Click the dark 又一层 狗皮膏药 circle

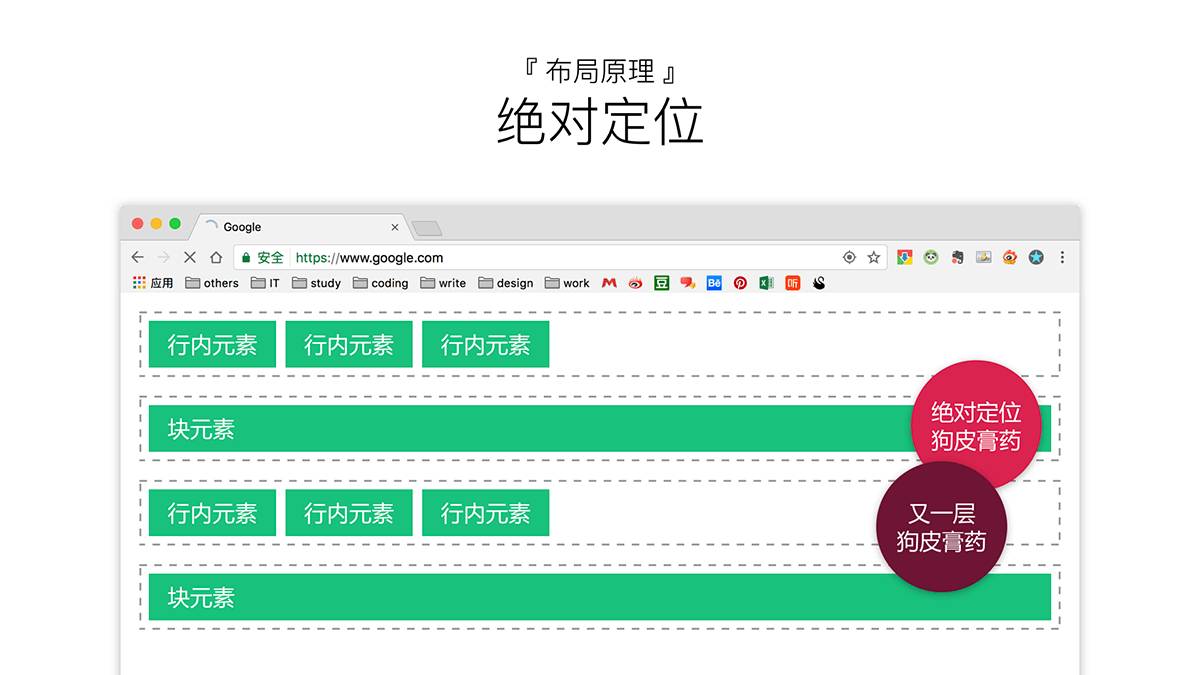coord(941,527)
